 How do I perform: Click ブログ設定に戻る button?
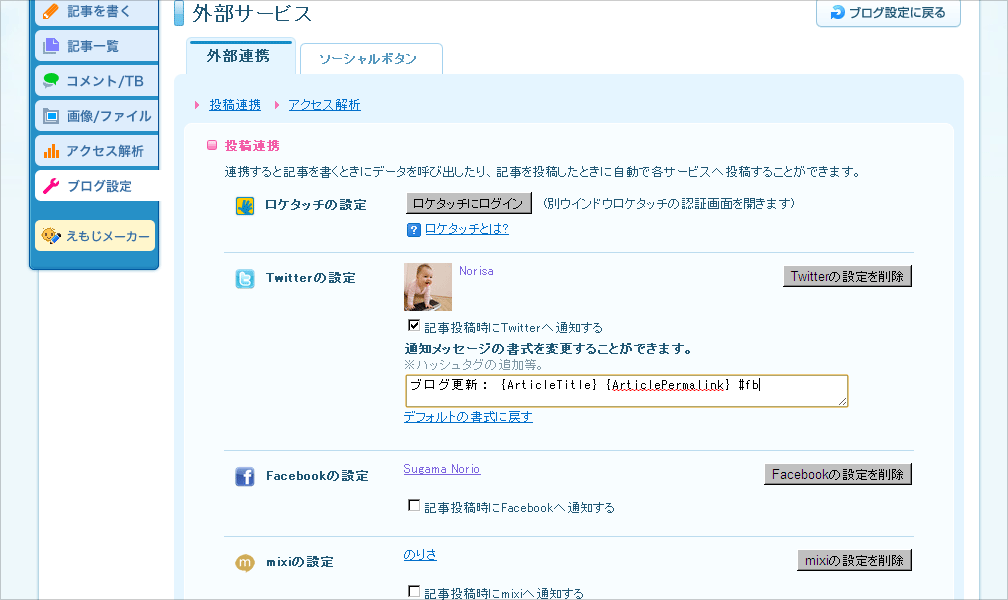(888, 13)
